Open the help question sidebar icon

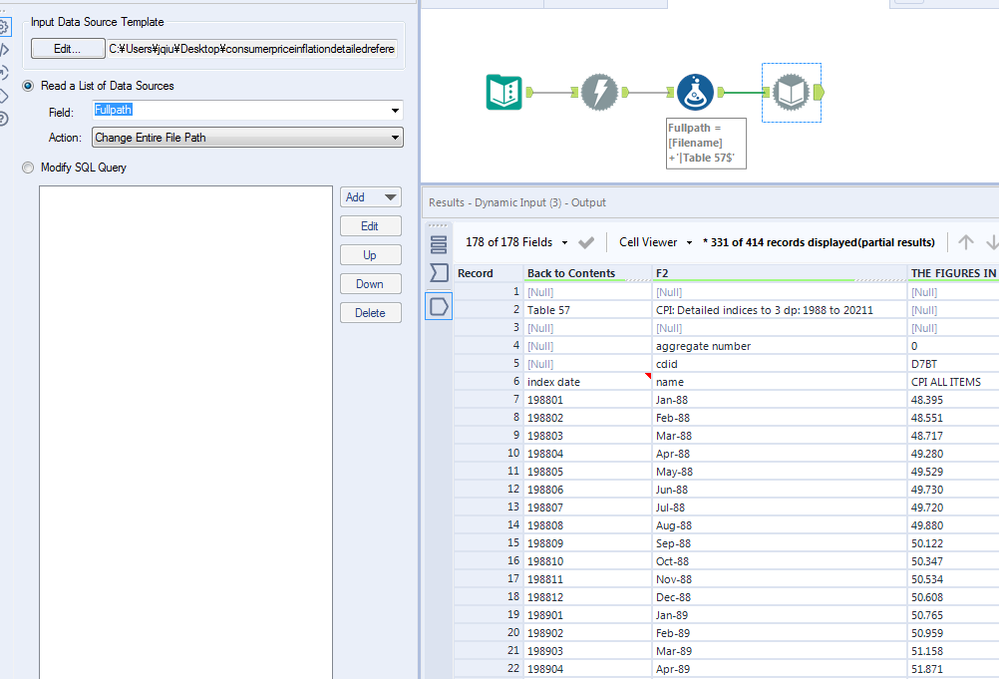coord(4,118)
